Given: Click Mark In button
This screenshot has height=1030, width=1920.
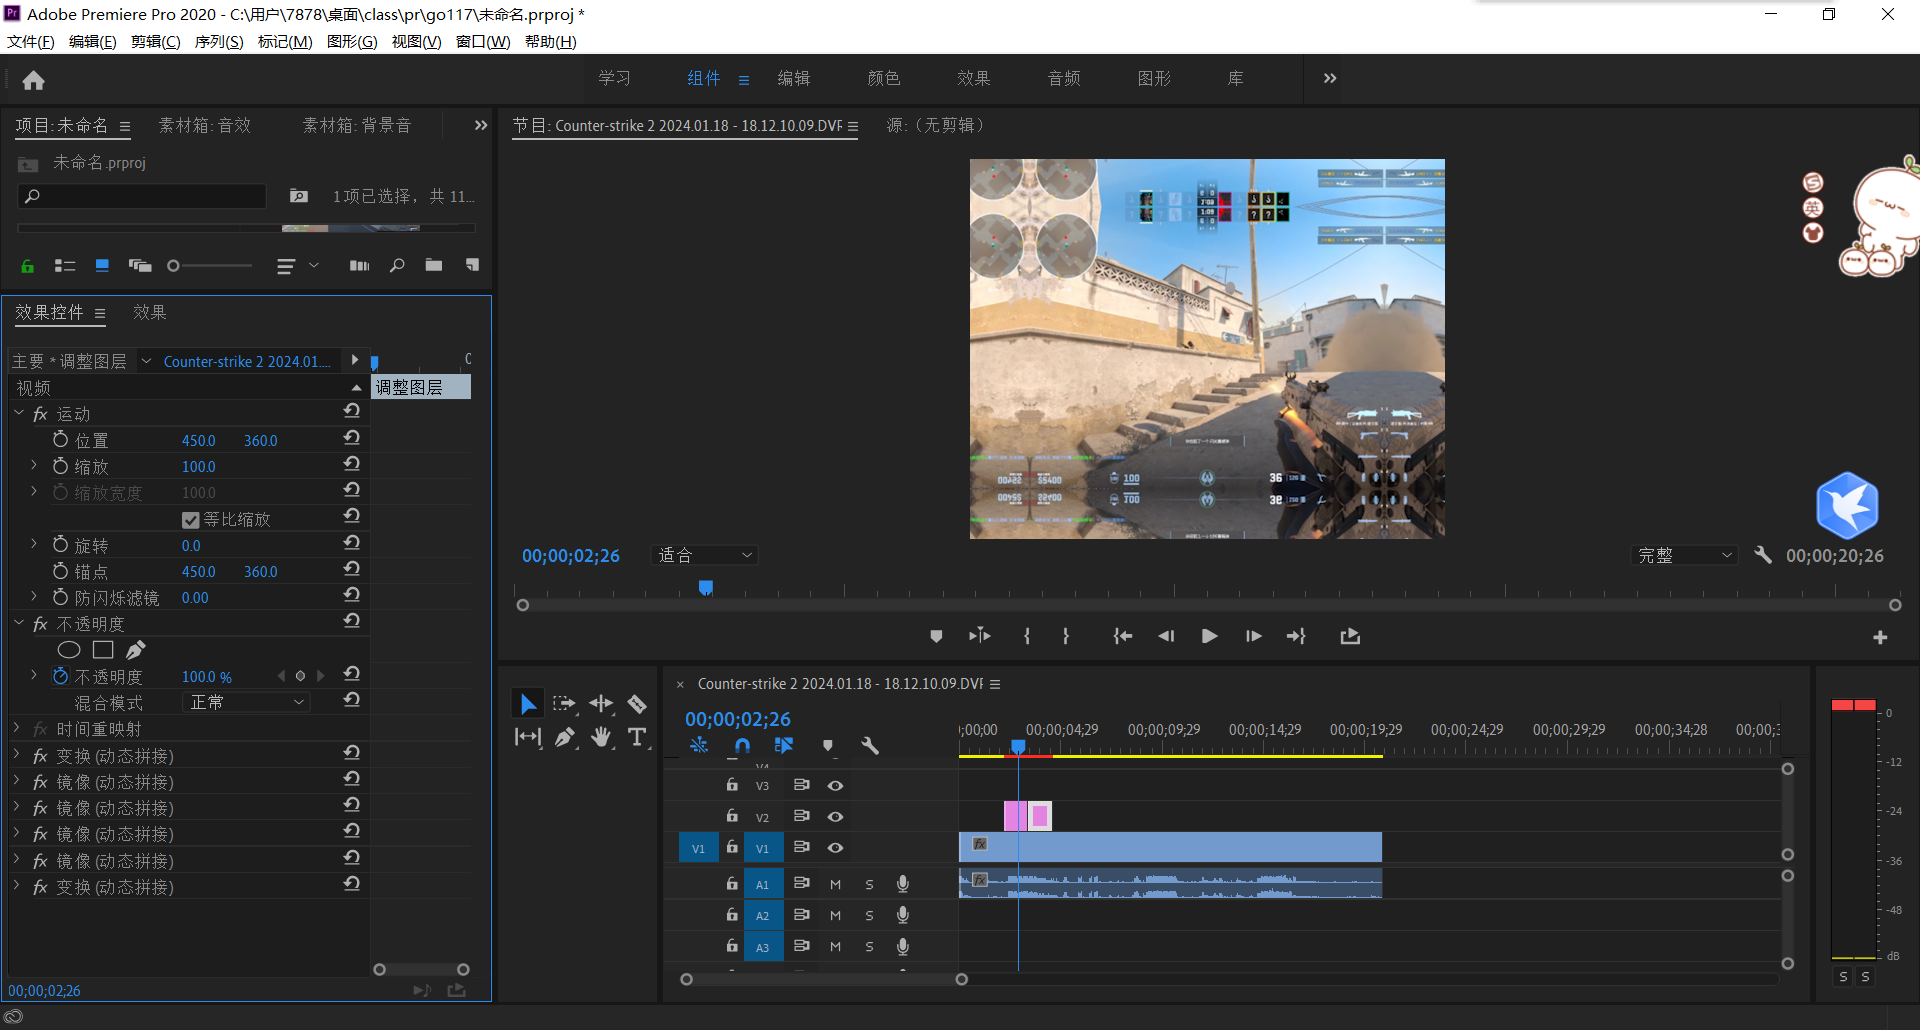Looking at the screenshot, I should (x=1027, y=636).
